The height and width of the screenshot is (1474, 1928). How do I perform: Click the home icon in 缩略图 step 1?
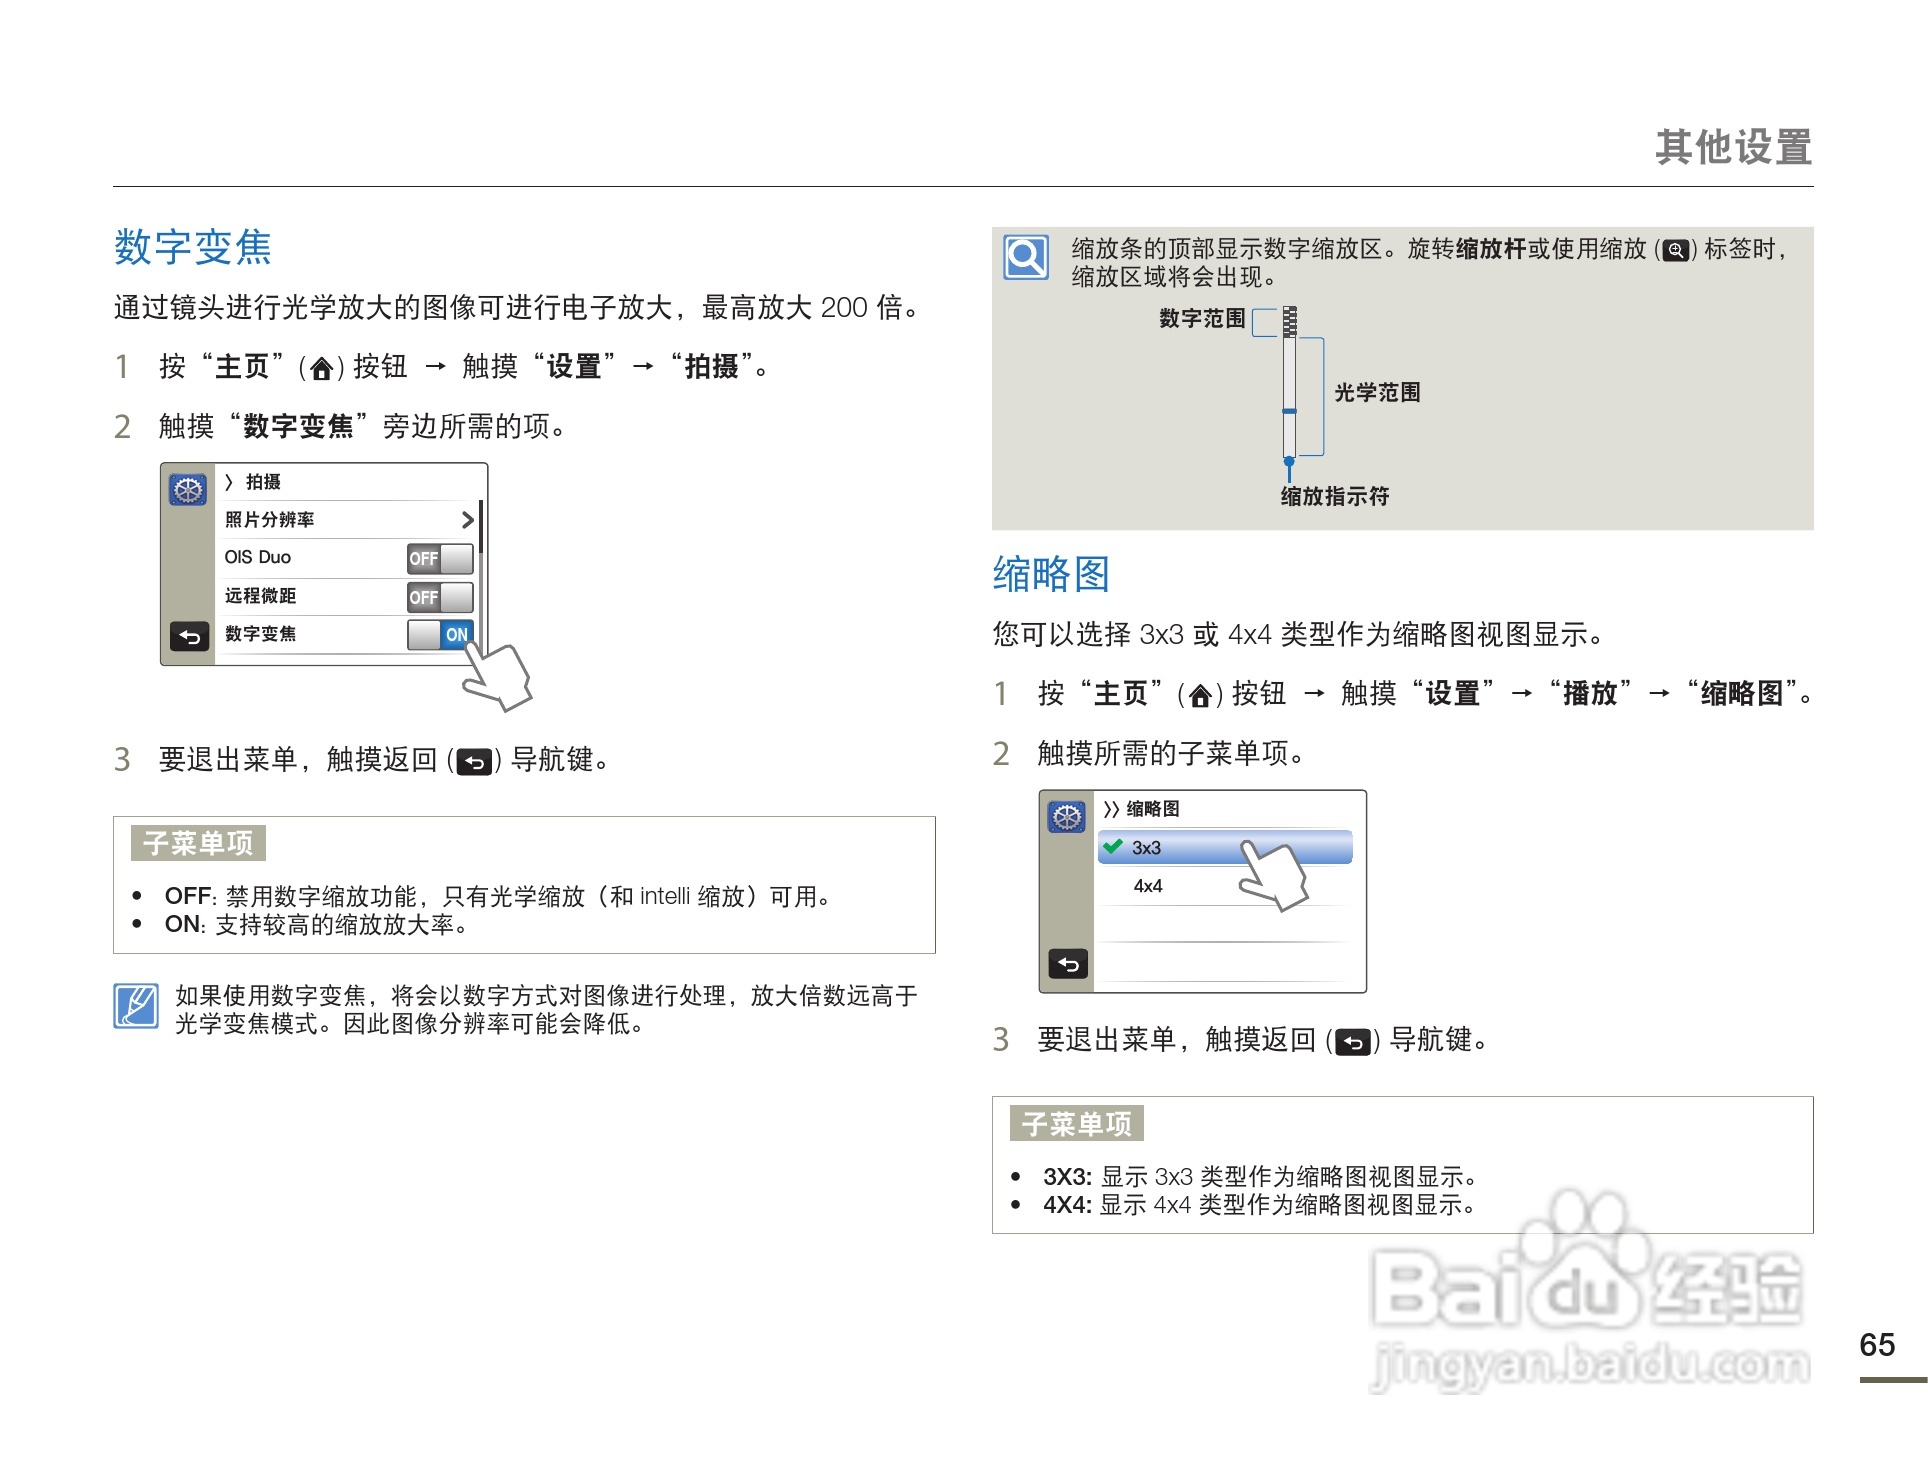pyautogui.click(x=1200, y=696)
